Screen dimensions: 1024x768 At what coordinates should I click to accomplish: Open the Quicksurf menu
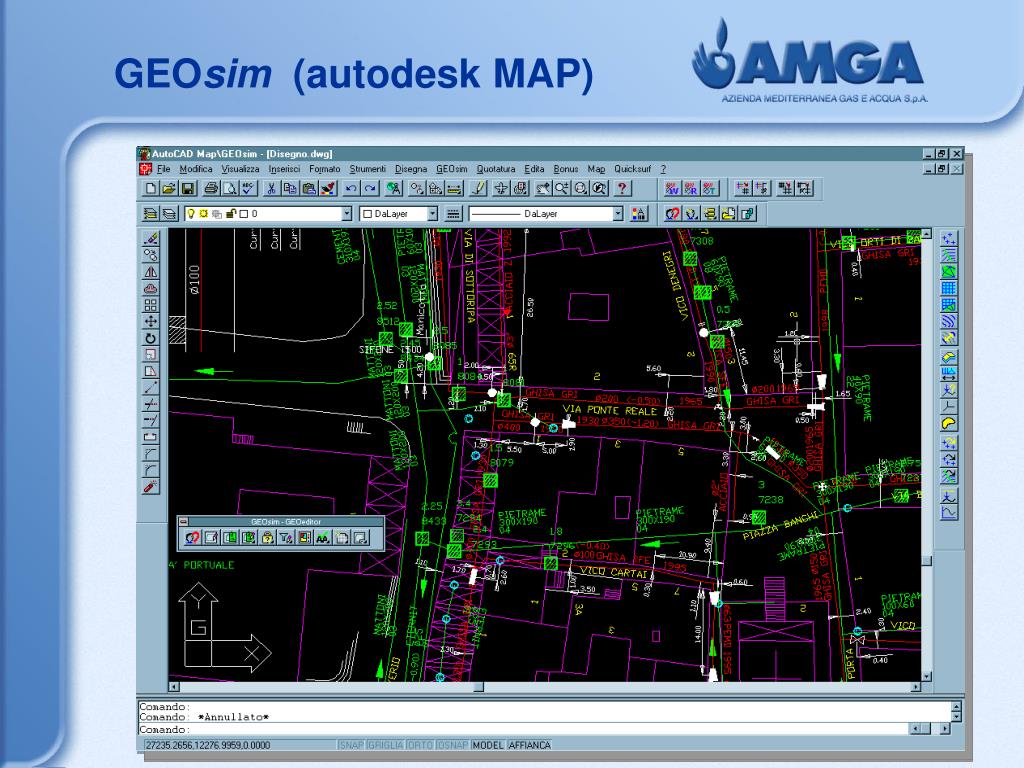pos(632,169)
